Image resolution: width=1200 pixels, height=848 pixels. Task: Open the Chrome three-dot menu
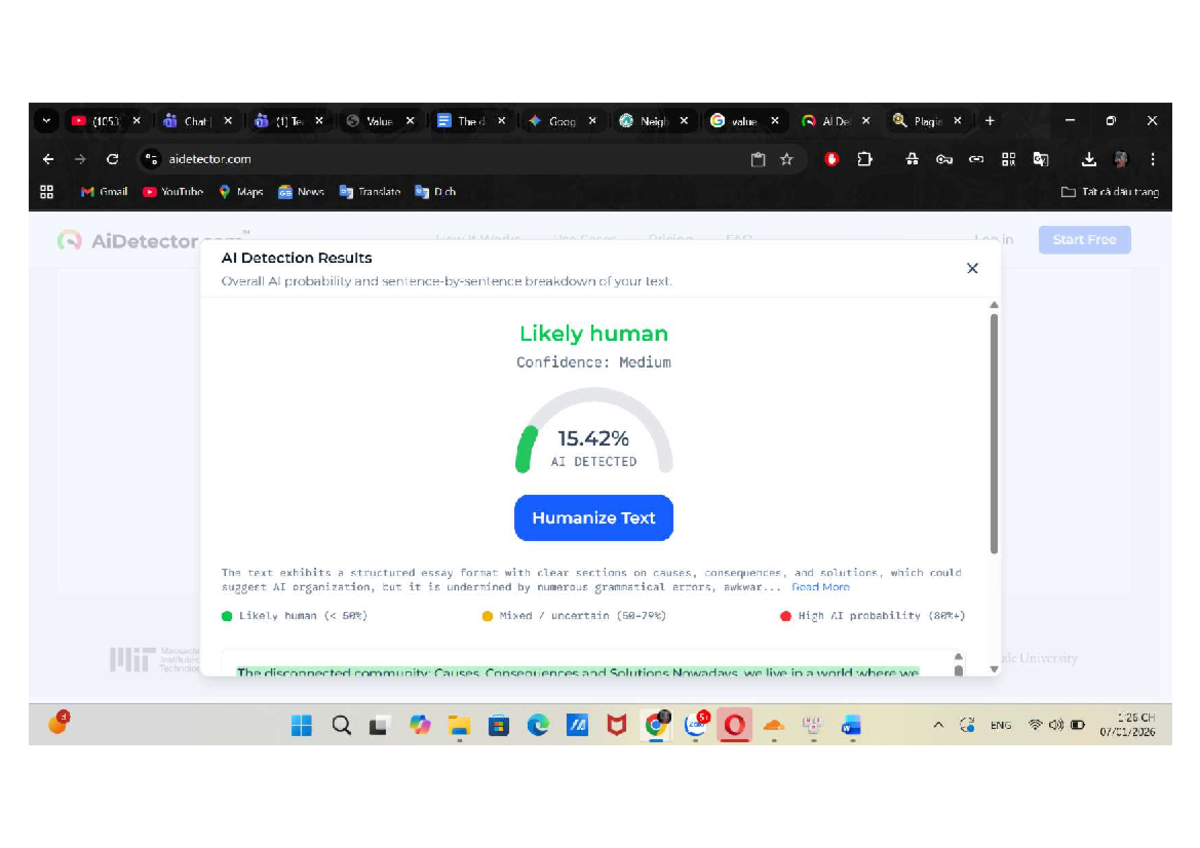pos(1153,159)
